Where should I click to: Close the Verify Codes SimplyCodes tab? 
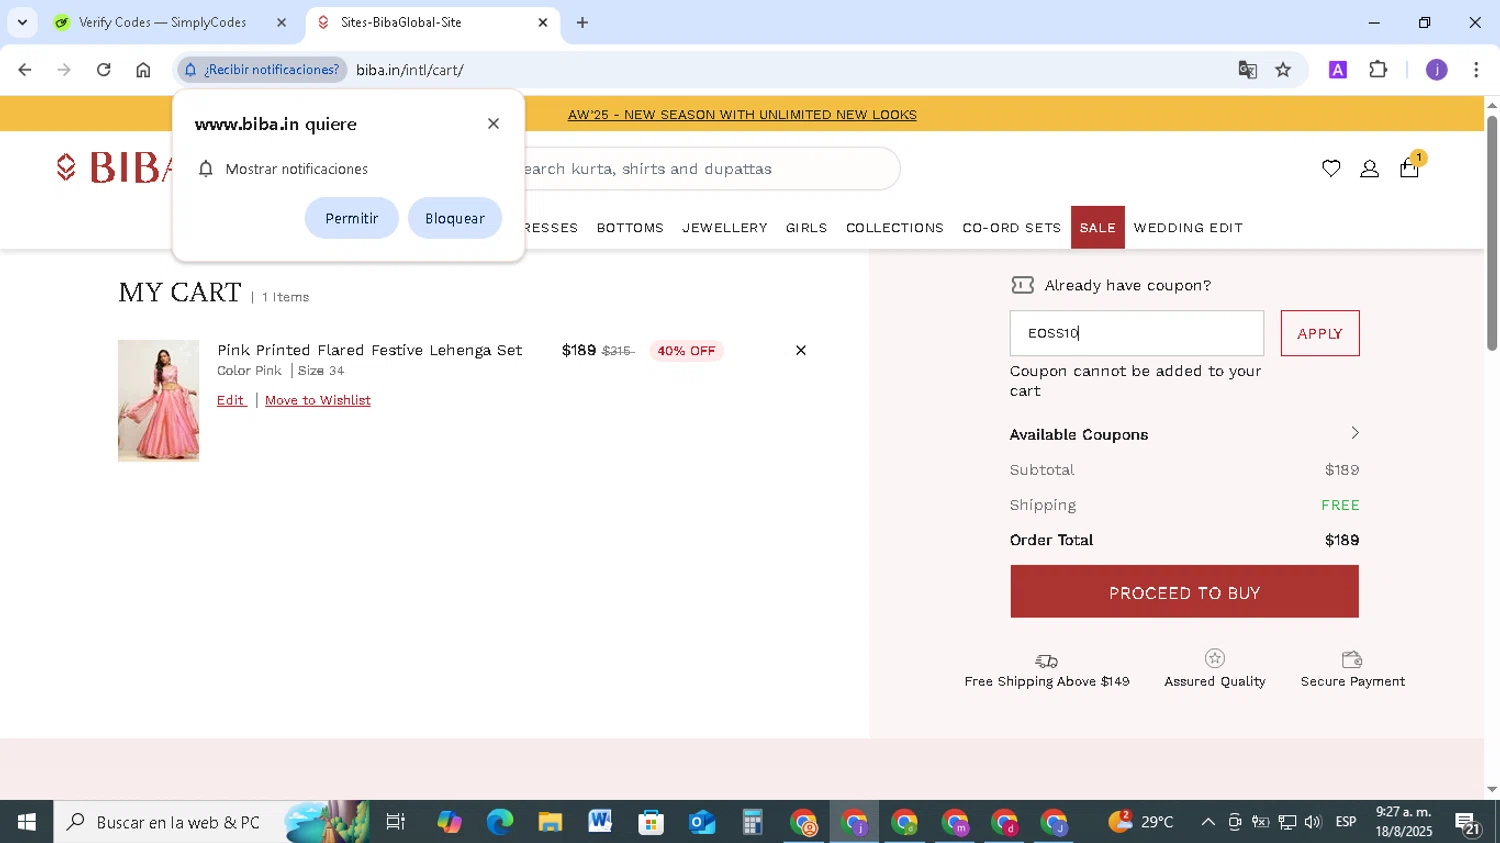click(281, 22)
